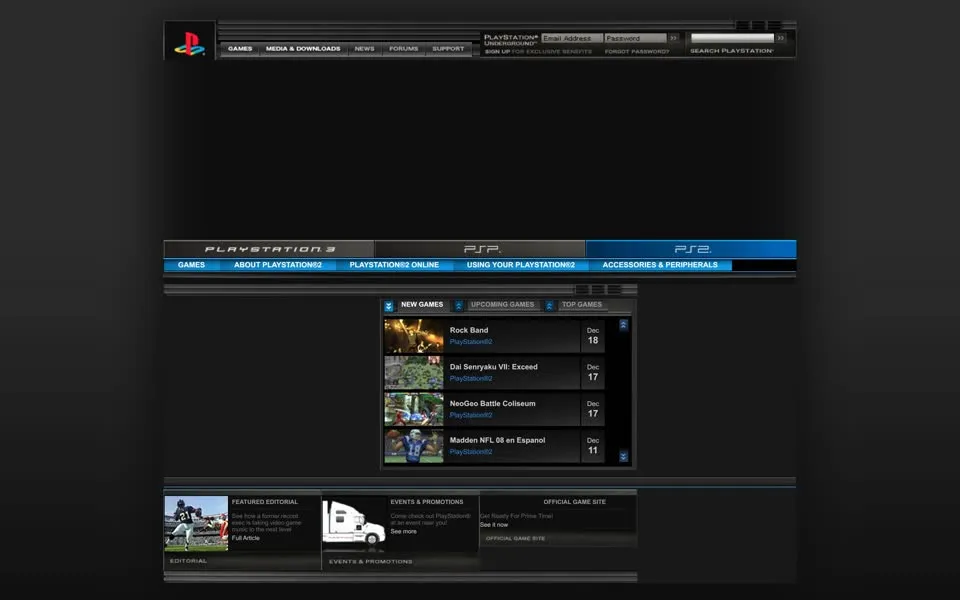The image size is (960, 600).
Task: Click the Password input field
Action: point(636,38)
